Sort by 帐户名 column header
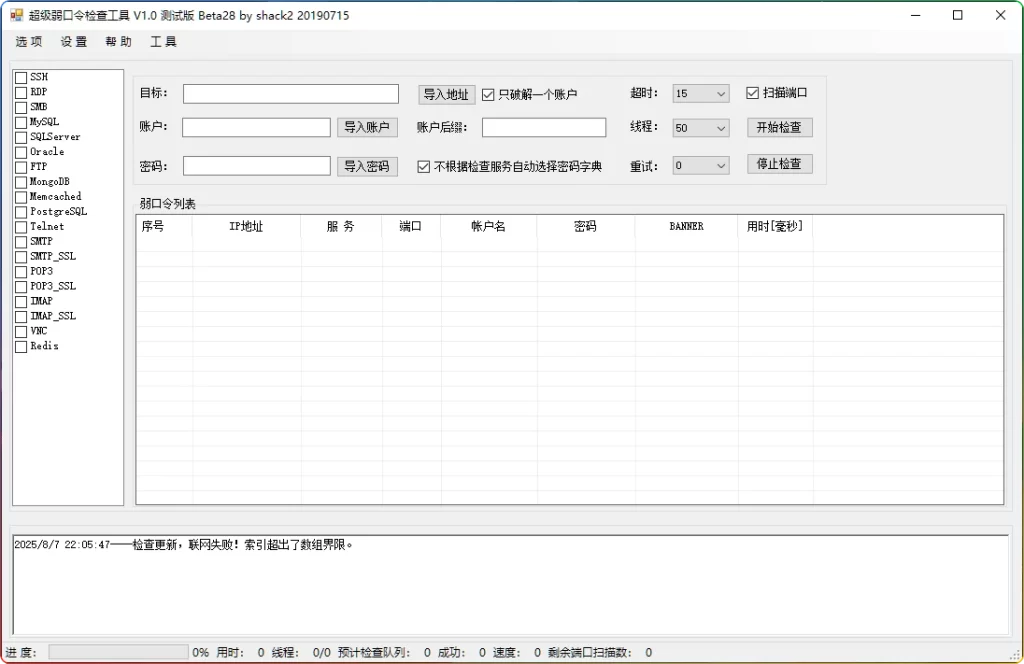This screenshot has width=1024, height=664. (488, 227)
